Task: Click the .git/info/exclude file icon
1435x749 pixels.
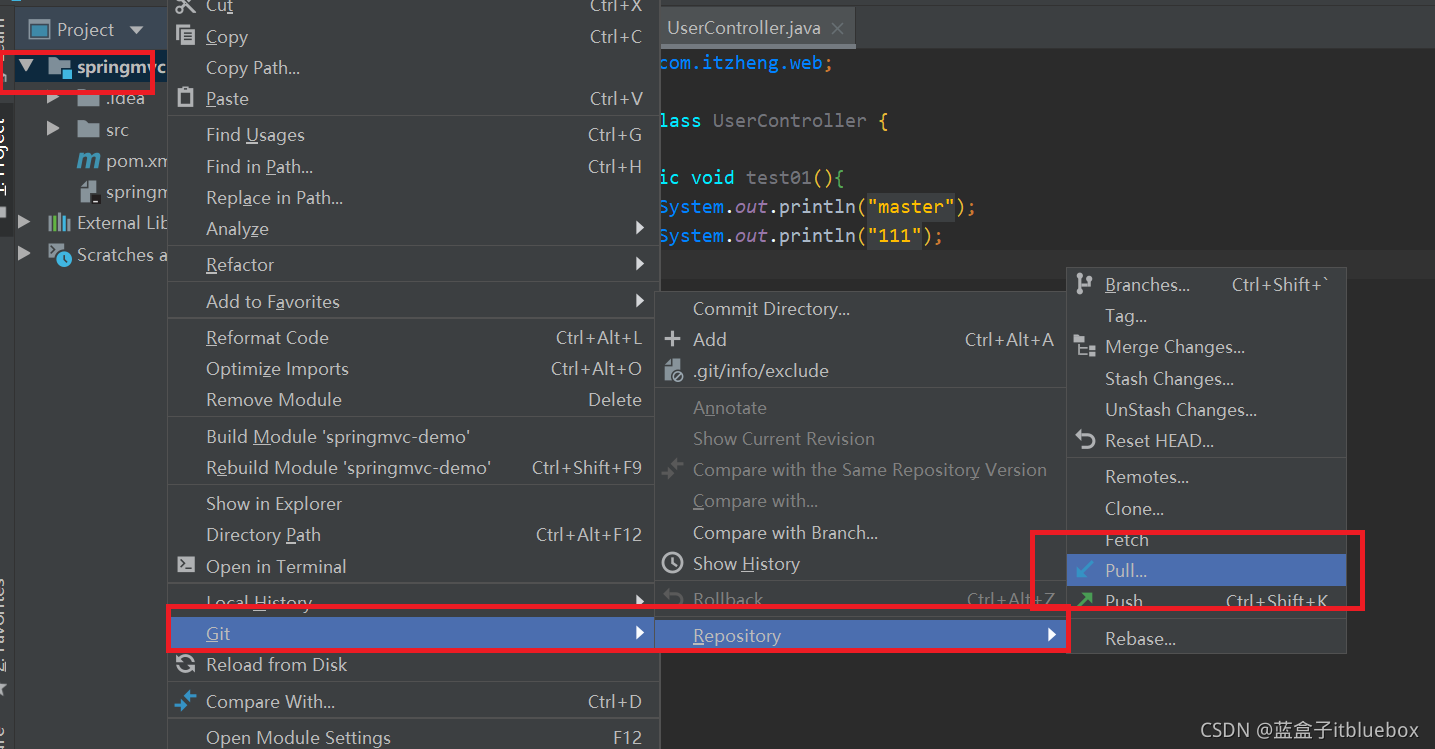Action: pos(673,371)
